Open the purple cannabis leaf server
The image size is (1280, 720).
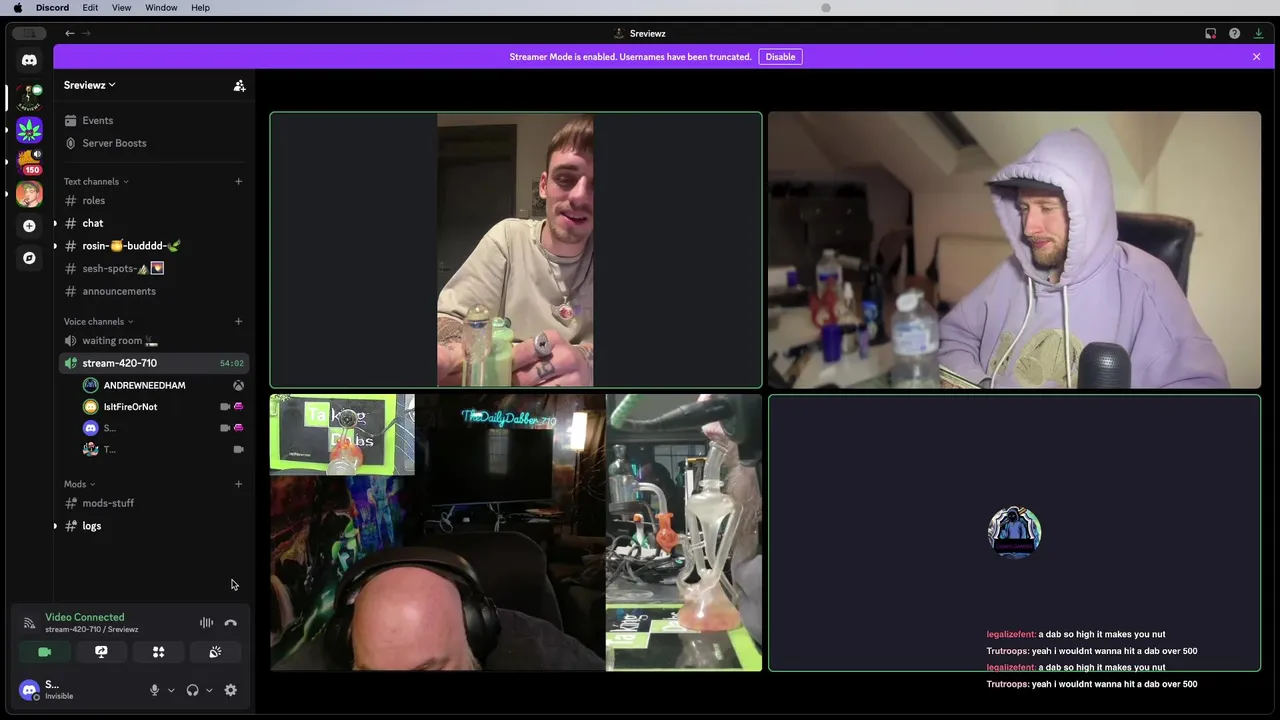(x=29, y=130)
